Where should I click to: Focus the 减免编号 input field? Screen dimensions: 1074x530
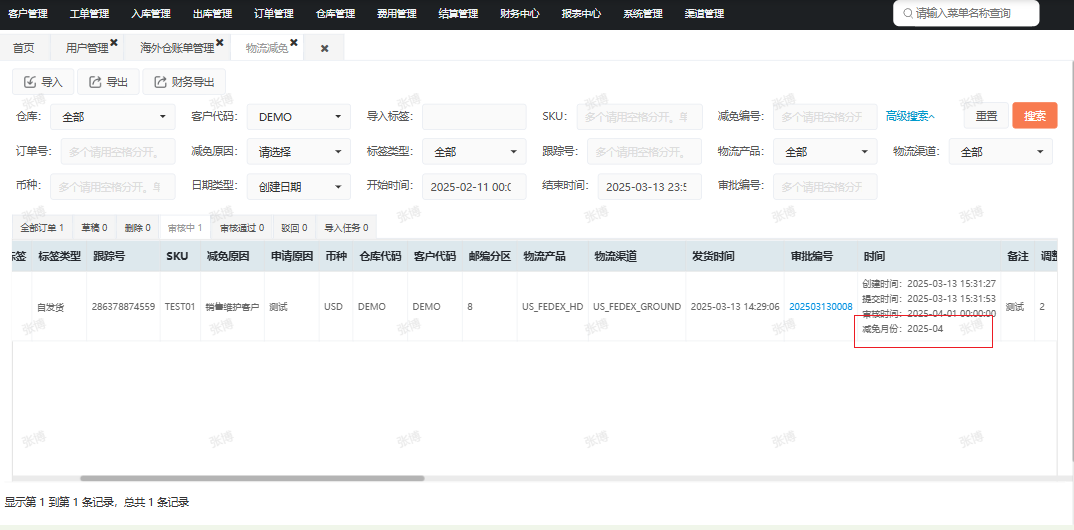pyautogui.click(x=825, y=117)
